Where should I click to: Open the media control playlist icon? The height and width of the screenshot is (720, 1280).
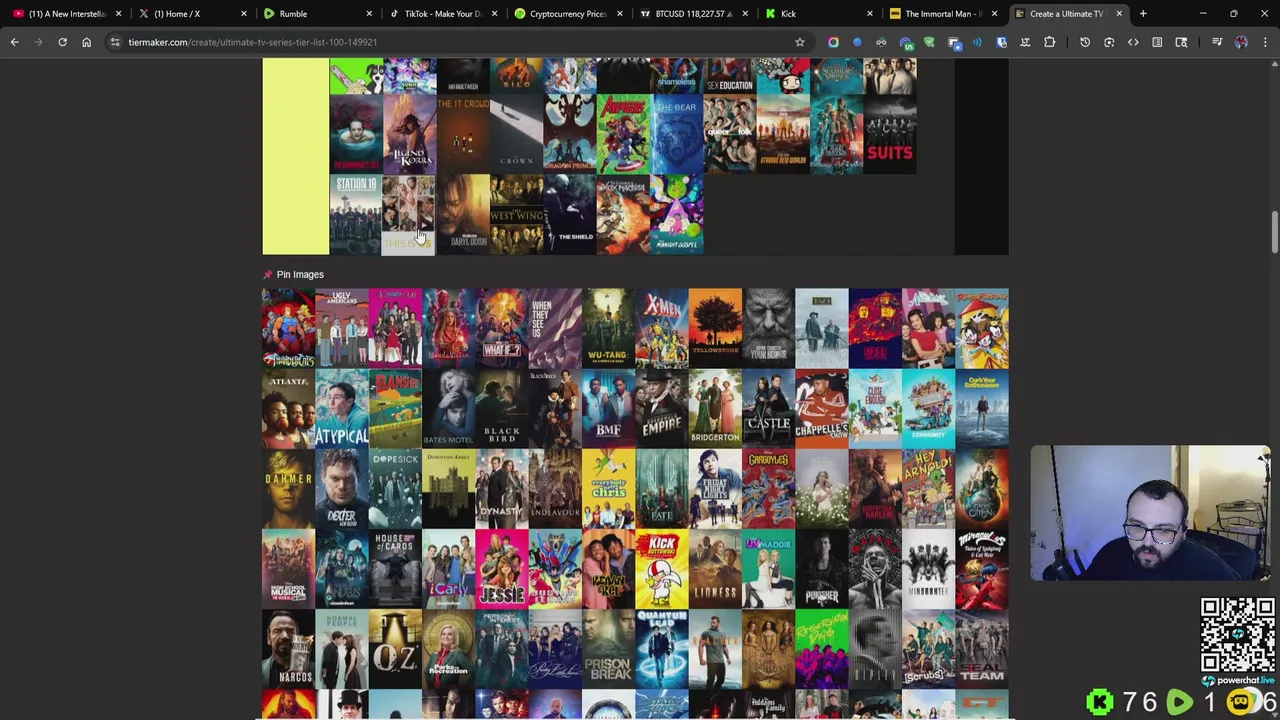point(1217,42)
